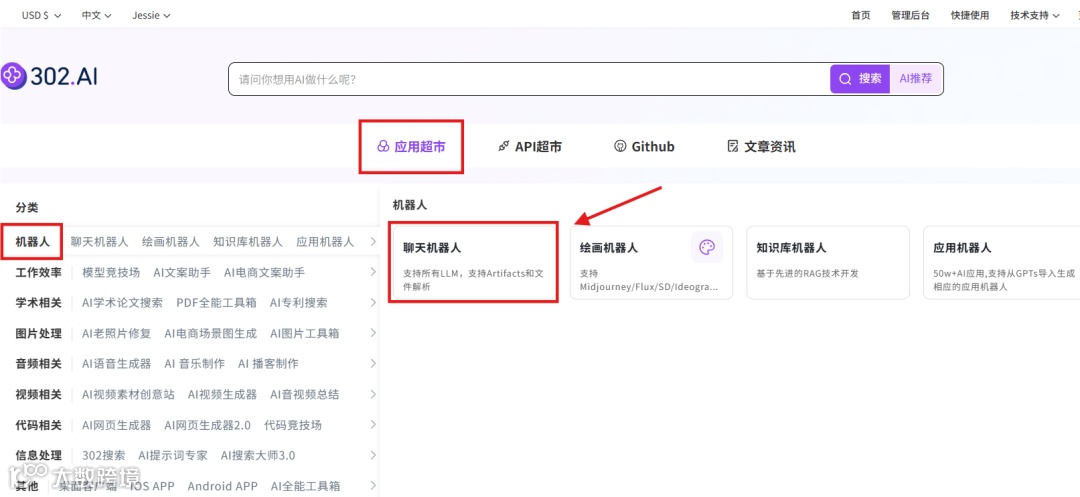Click the 302.AI logo

point(49,76)
